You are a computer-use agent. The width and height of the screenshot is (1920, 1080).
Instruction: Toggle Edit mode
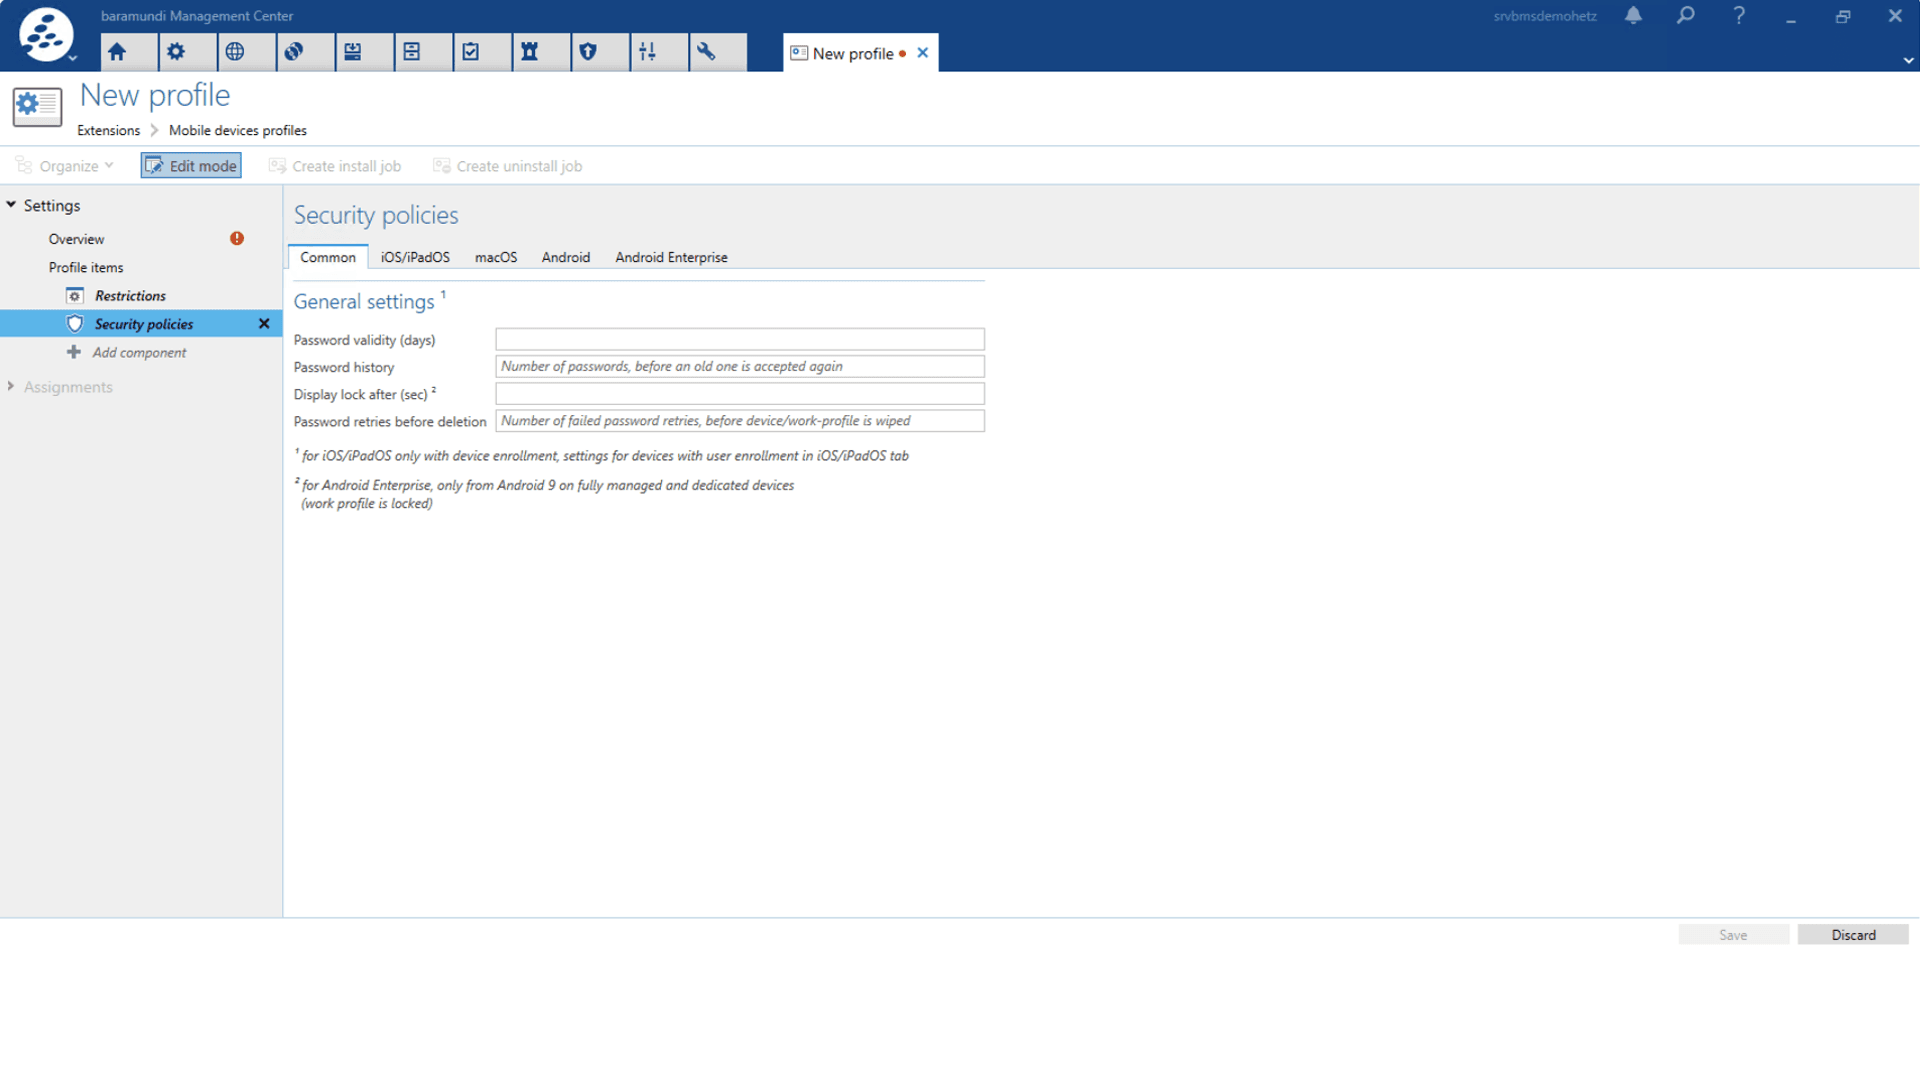(x=191, y=166)
